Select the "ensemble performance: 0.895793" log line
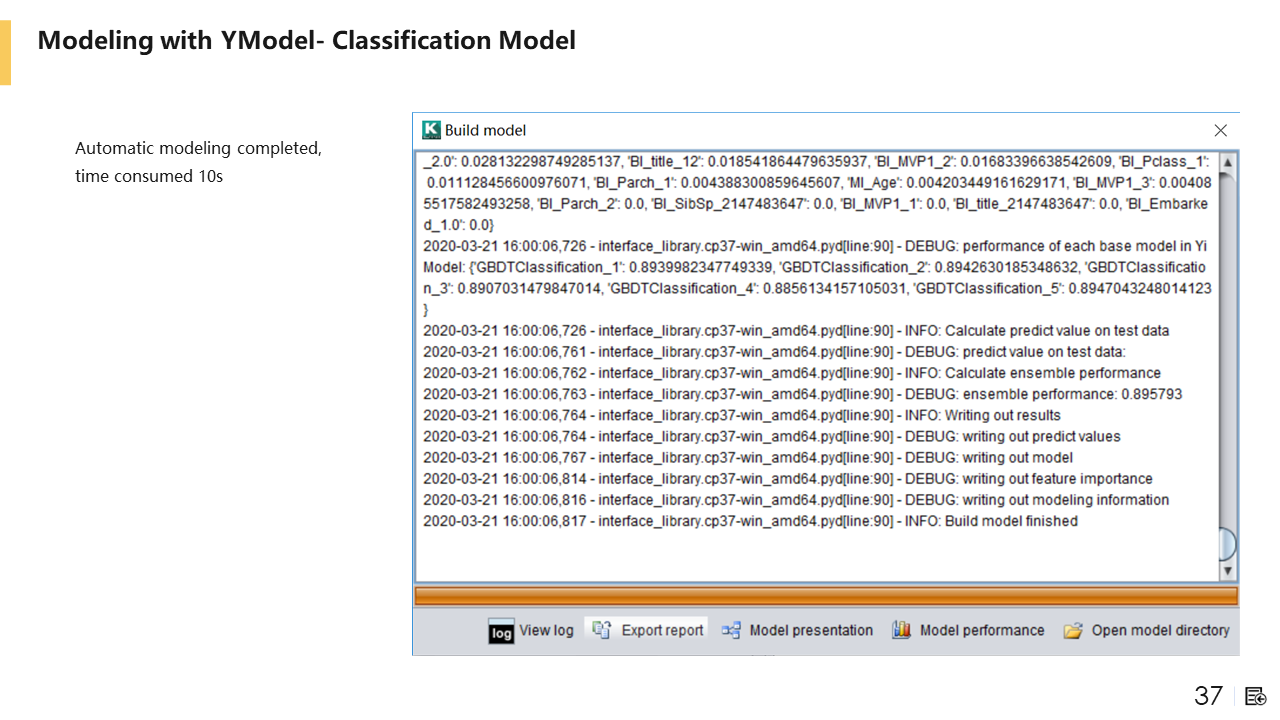 (x=803, y=395)
